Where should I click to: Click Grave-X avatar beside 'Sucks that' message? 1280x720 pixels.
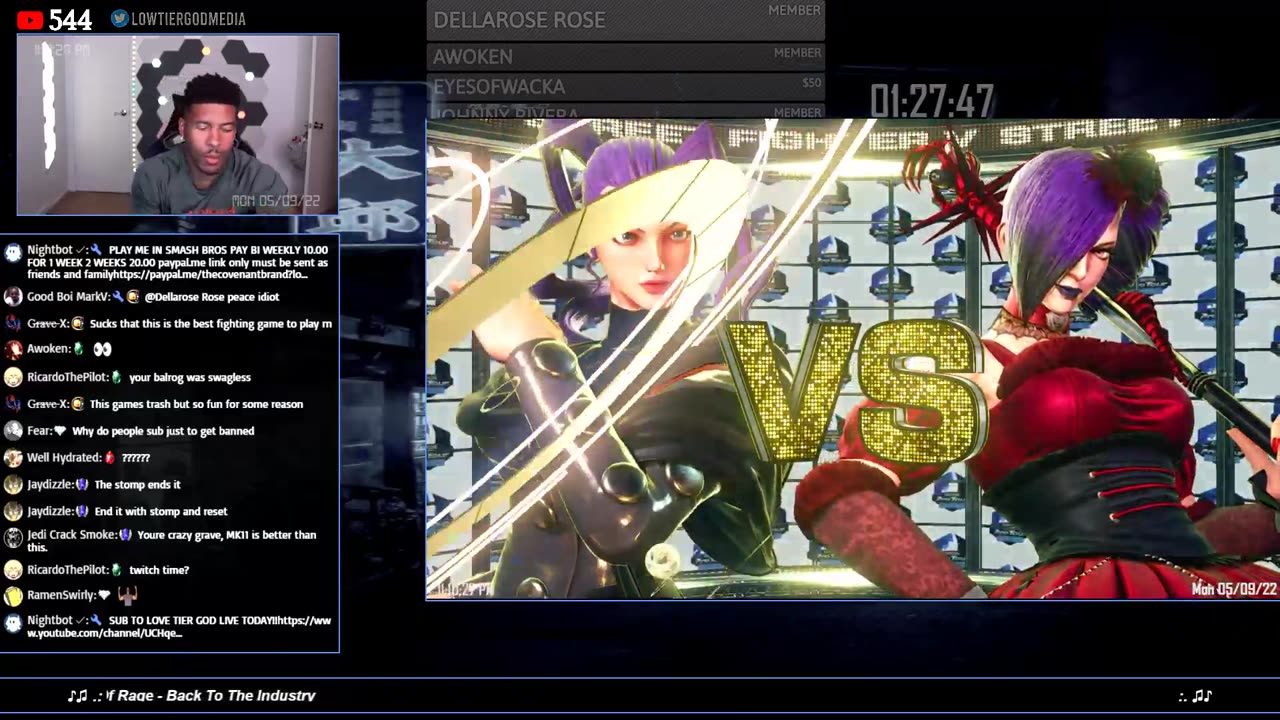13,324
